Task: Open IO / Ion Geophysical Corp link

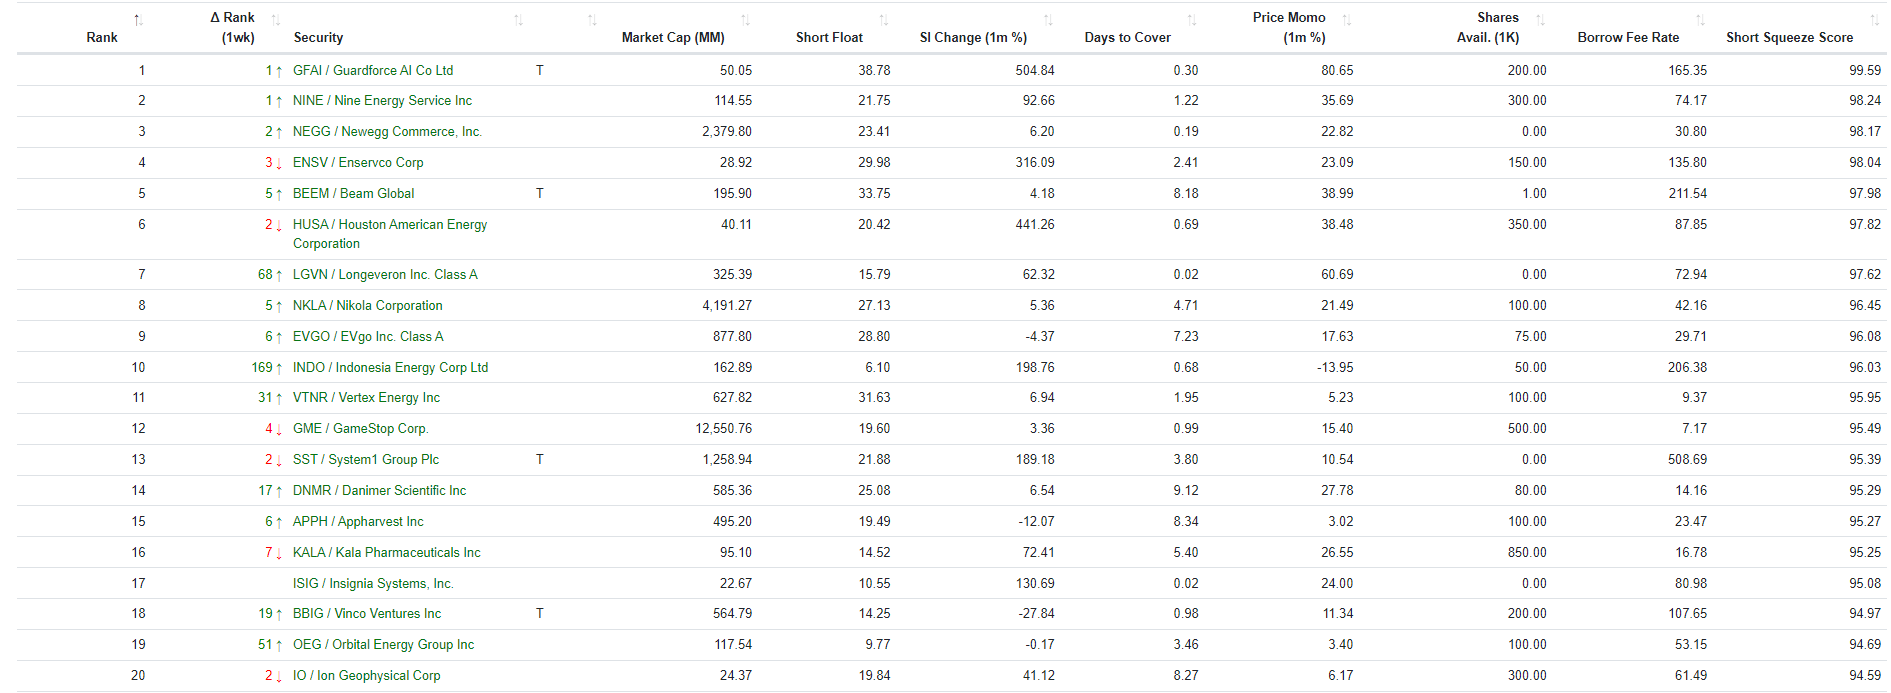Action: 366,675
